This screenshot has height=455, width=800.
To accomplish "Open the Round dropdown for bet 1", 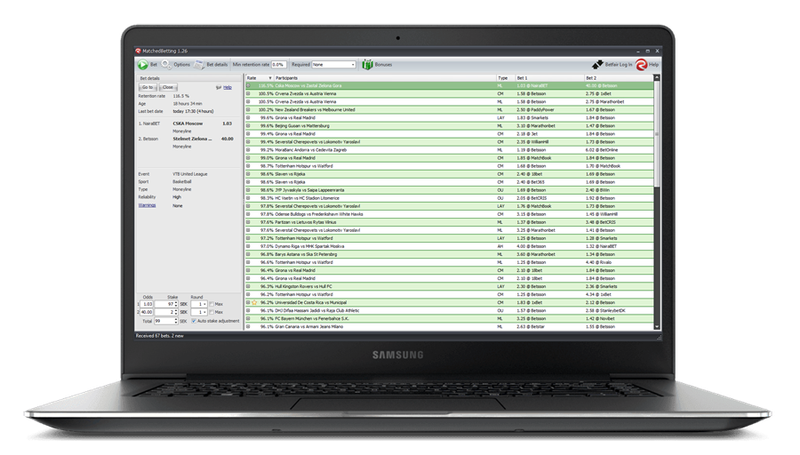I will (x=199, y=304).
